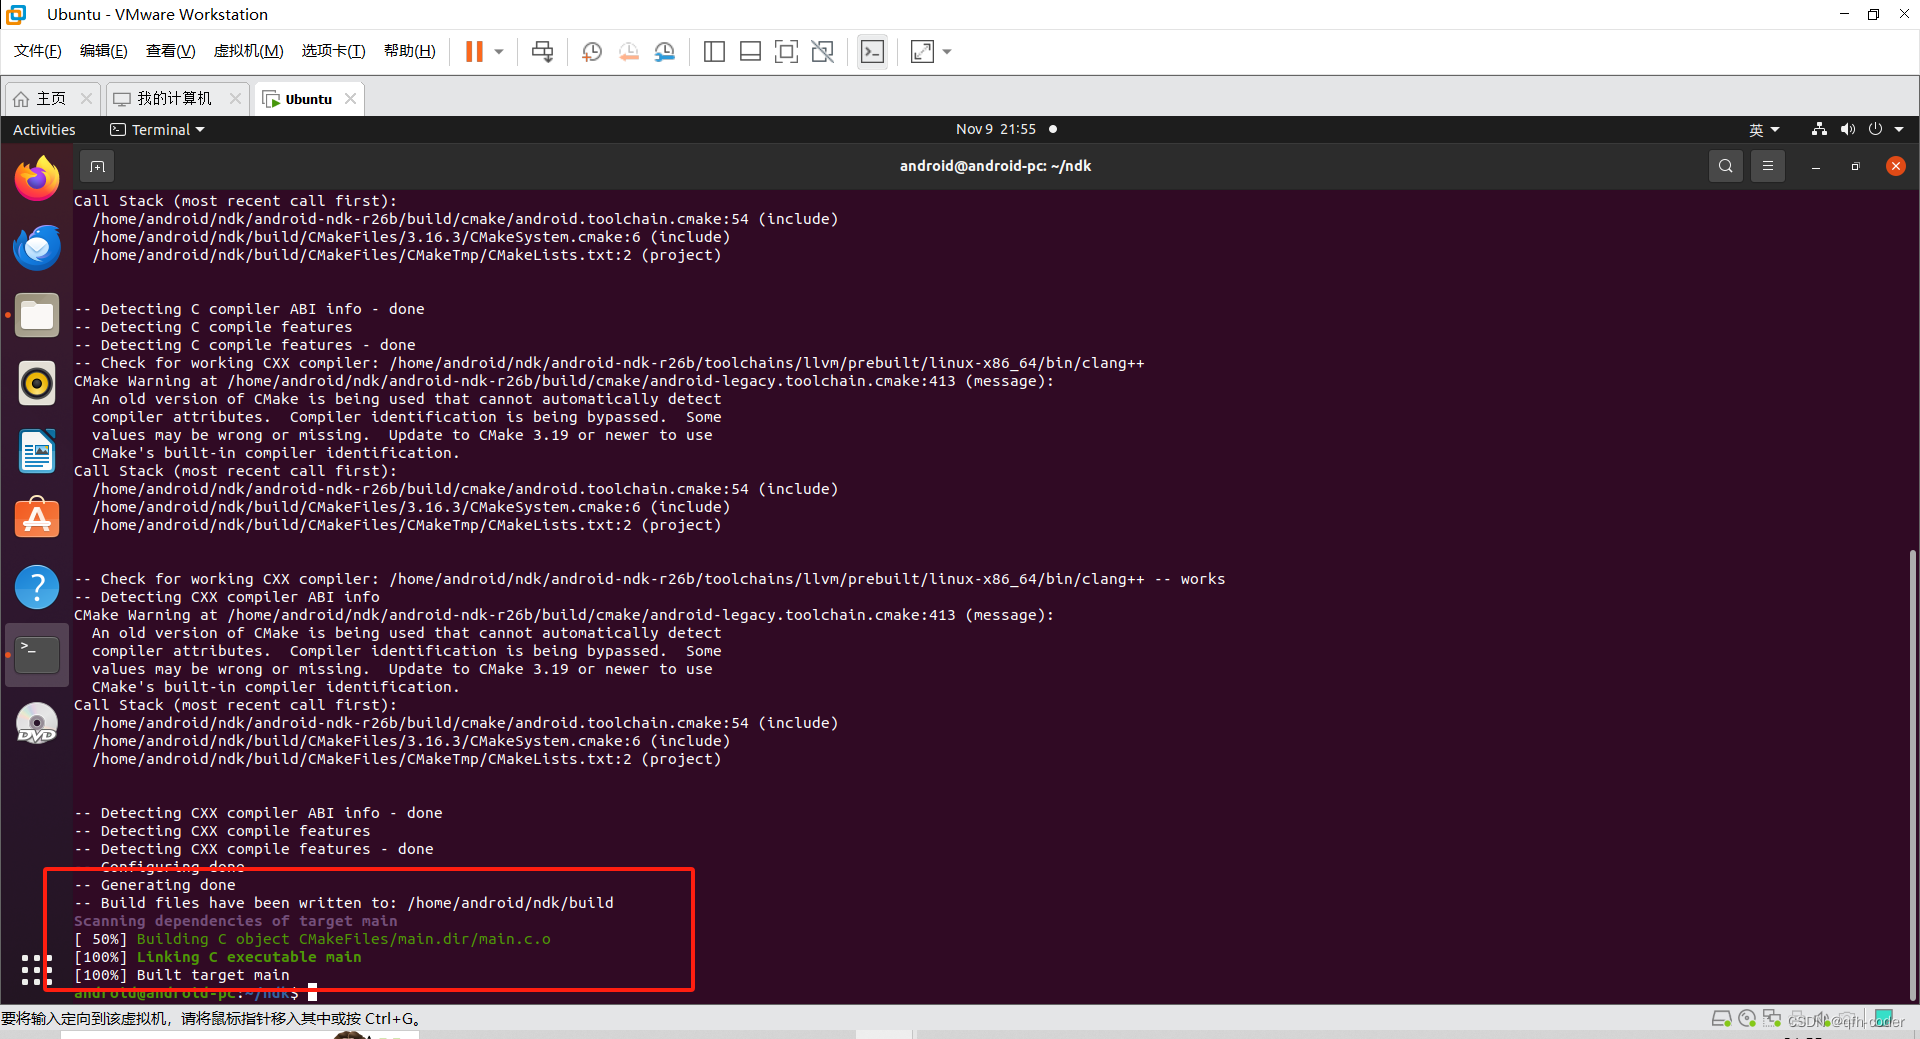
Task: Open the 编辑(E) menu
Action: (104, 51)
